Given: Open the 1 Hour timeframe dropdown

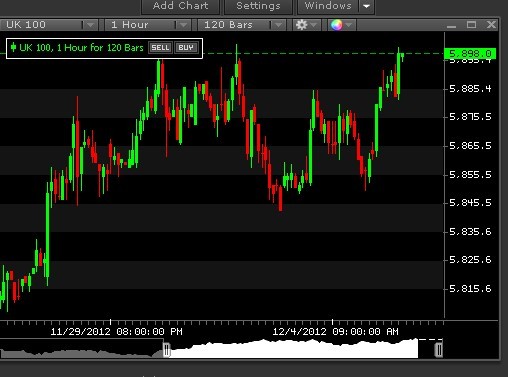Looking at the screenshot, I should [148, 25].
